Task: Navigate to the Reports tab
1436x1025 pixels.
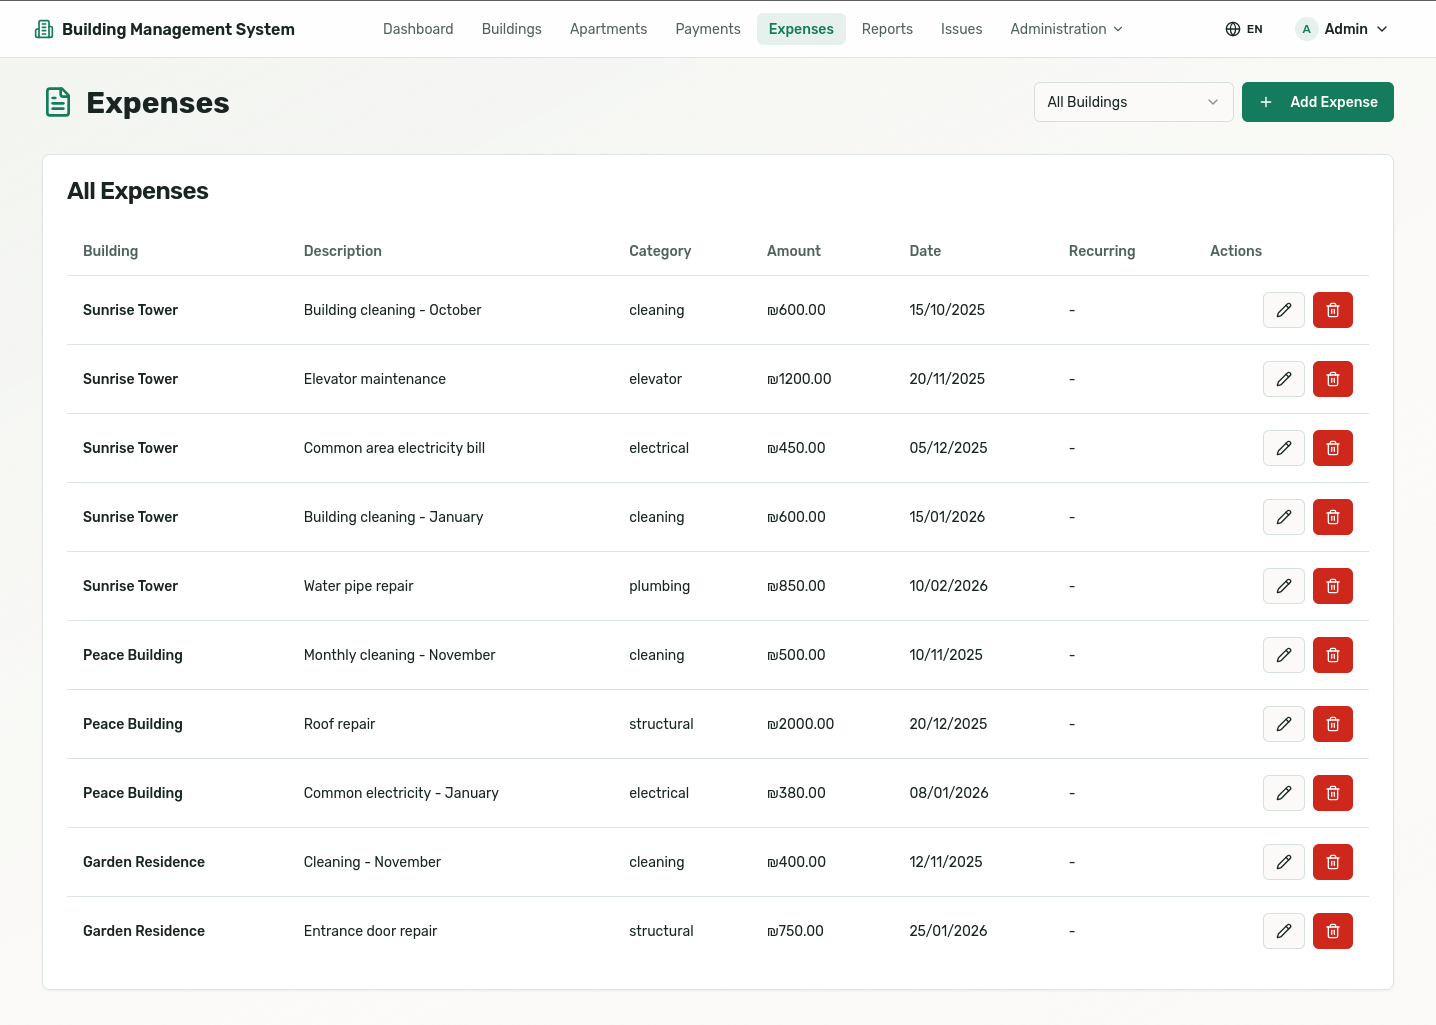Action: (886, 29)
